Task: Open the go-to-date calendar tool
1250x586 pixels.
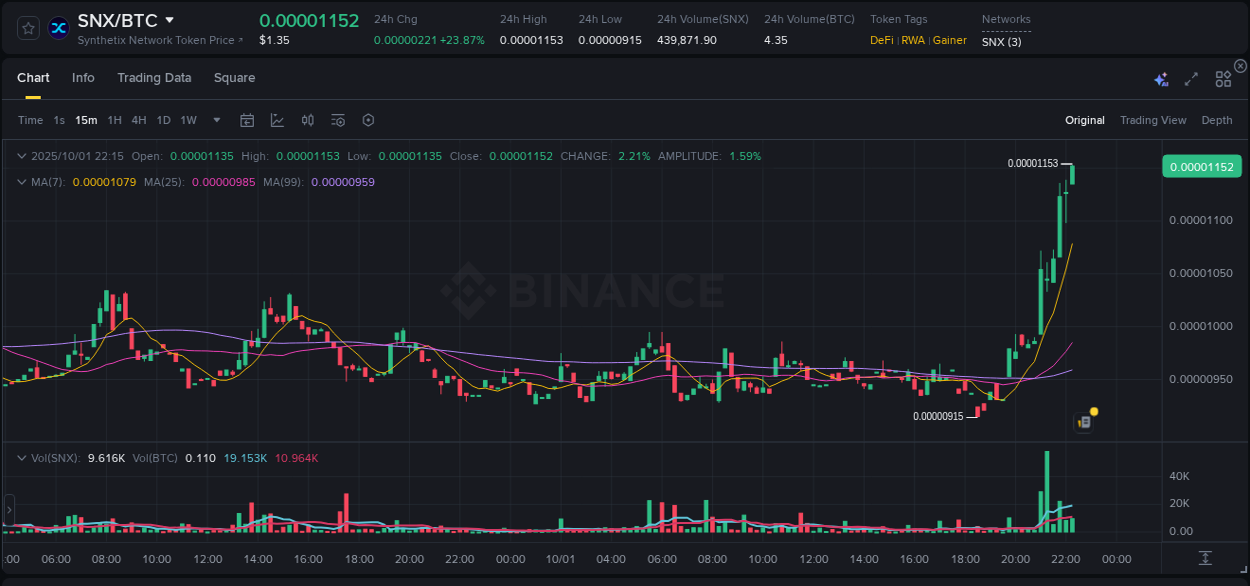Action: pos(247,120)
